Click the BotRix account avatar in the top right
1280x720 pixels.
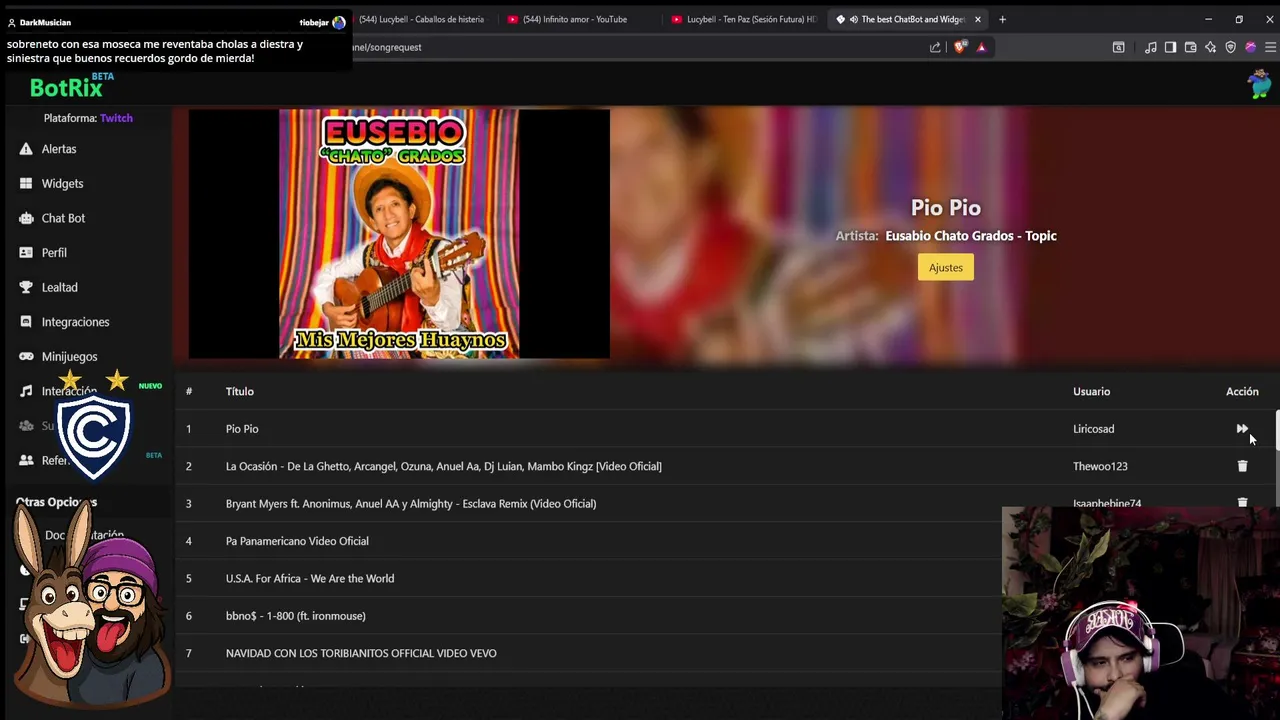coord(1259,85)
